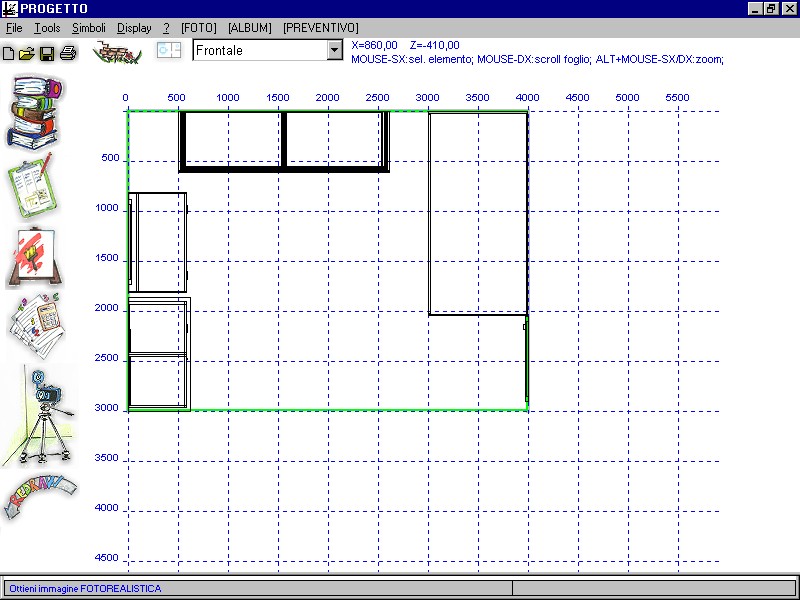Screen dimensions: 800x600
Task: Click the REDRAW banner icon
Action: (x=39, y=495)
